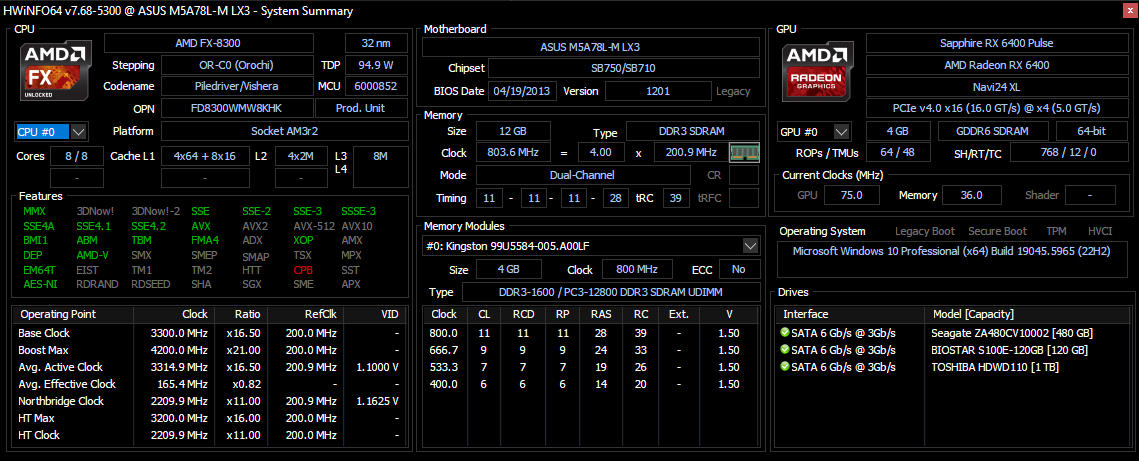Viewport: 1139px width, 461px height.
Task: Click the AMD-V feature flag
Action: click(x=91, y=255)
